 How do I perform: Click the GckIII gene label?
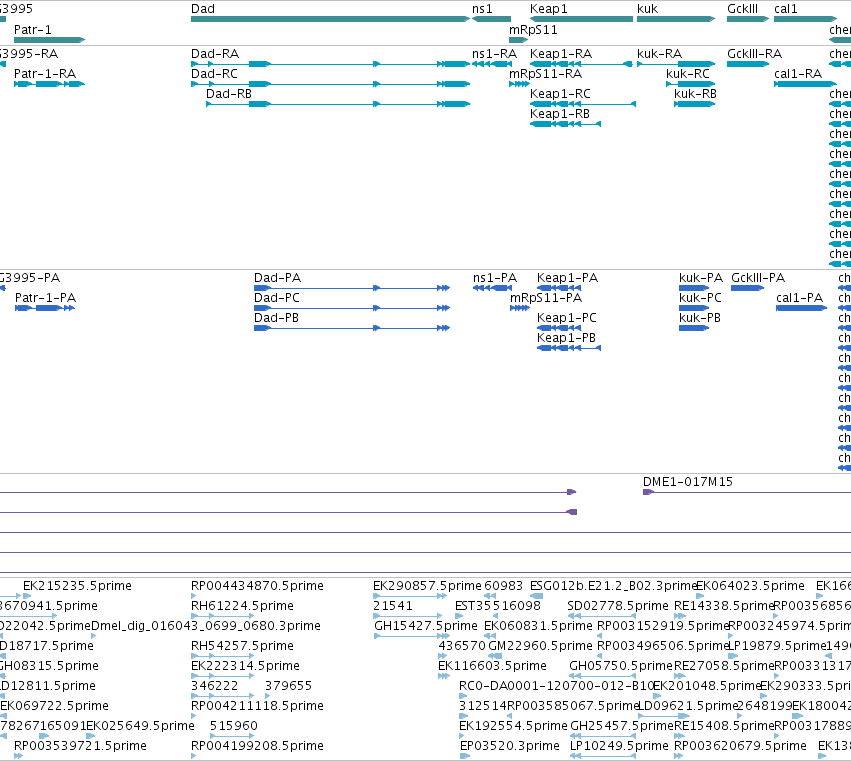pyautogui.click(x=742, y=9)
